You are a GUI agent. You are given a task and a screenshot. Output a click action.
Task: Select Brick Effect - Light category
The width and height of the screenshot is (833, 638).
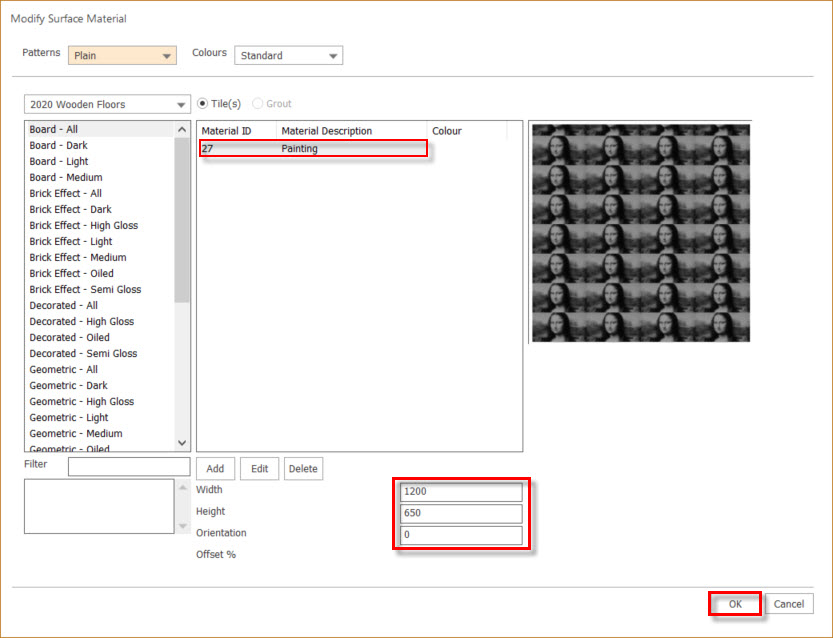[x=100, y=241]
